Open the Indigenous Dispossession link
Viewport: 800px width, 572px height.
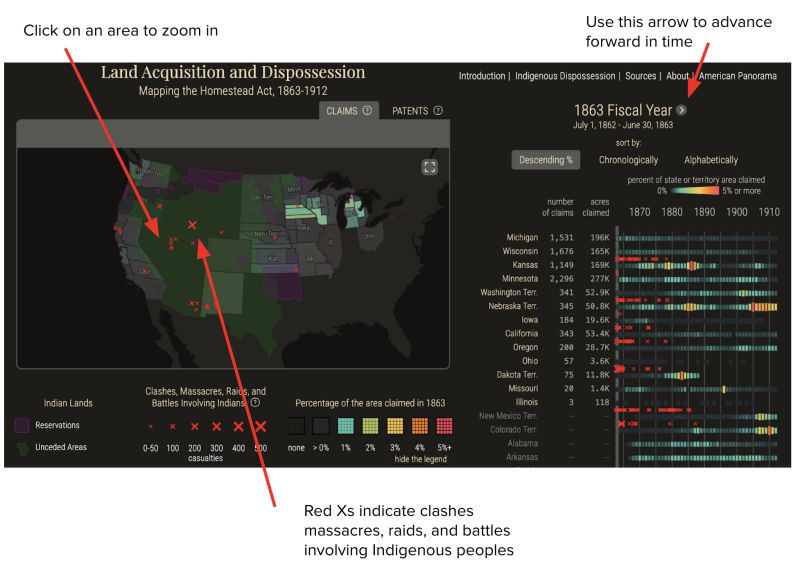tap(565, 76)
